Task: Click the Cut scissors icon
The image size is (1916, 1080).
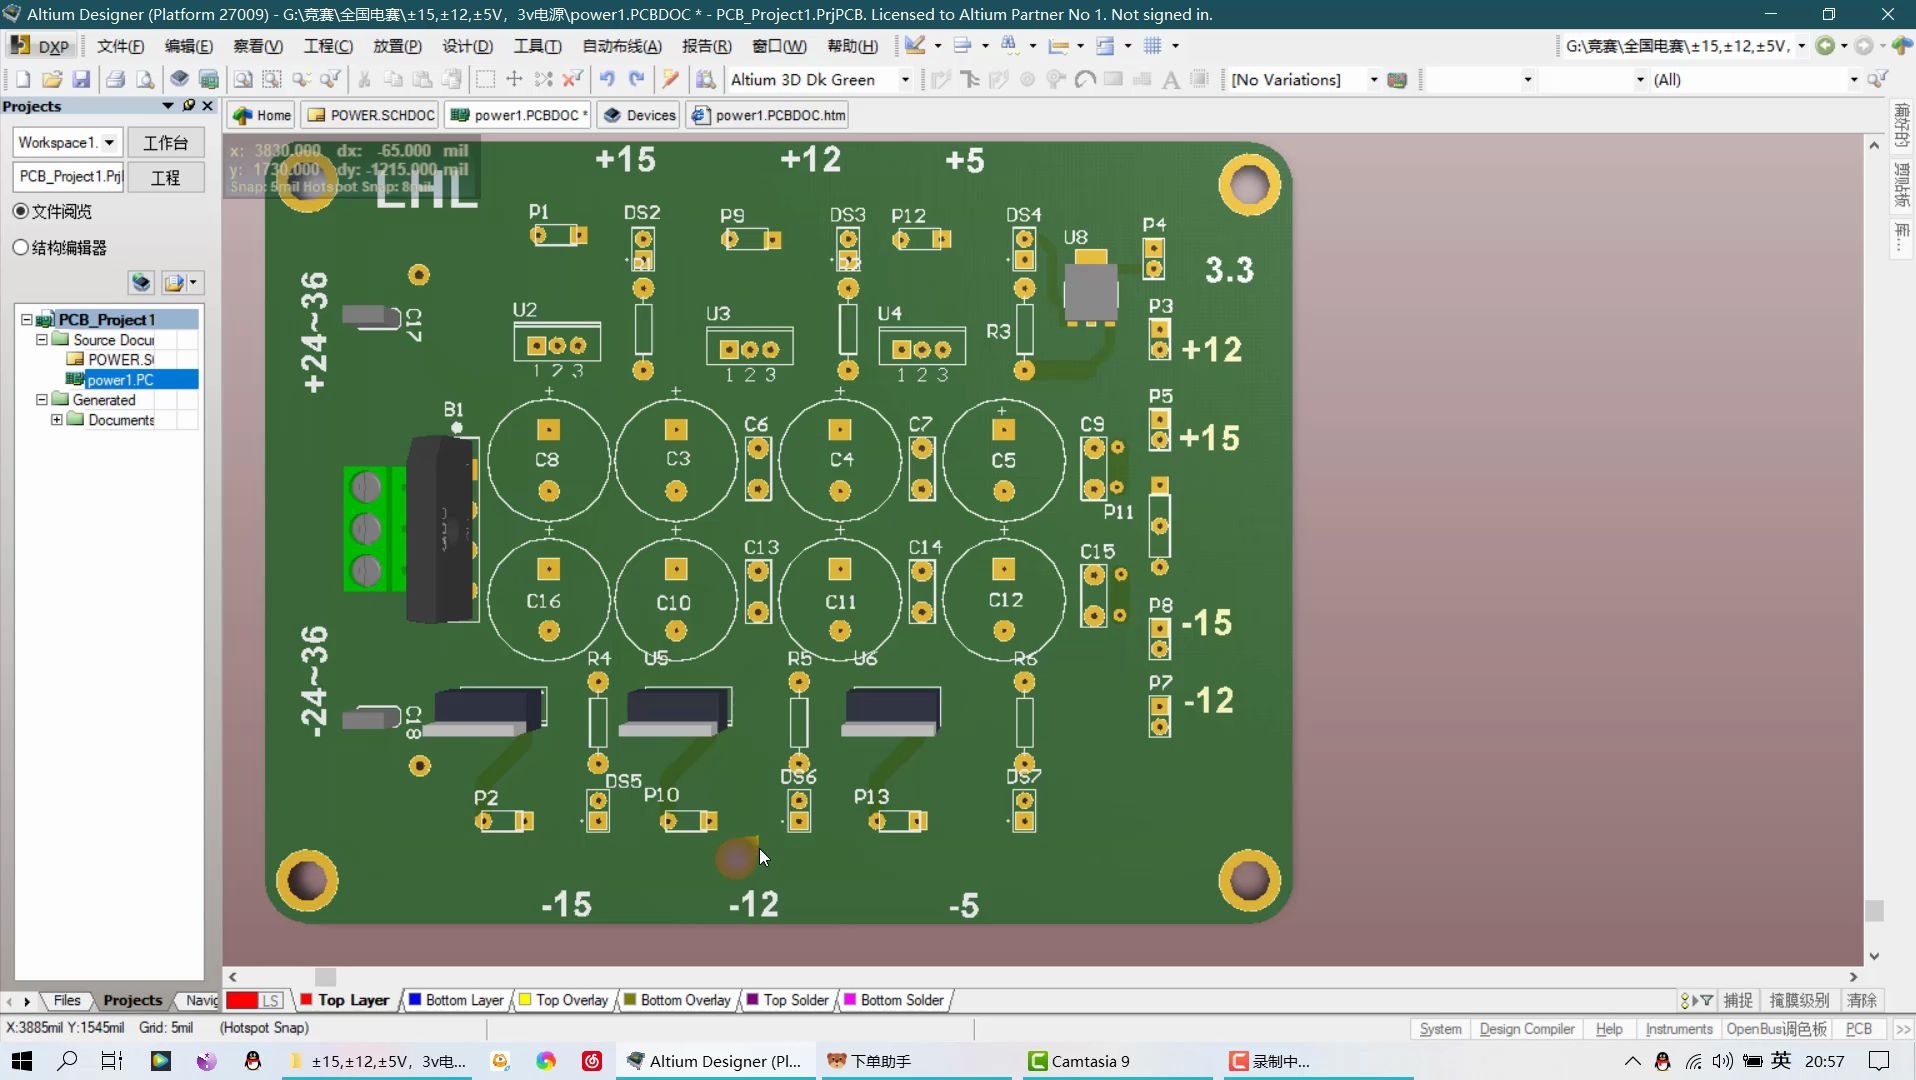Action: pos(364,79)
